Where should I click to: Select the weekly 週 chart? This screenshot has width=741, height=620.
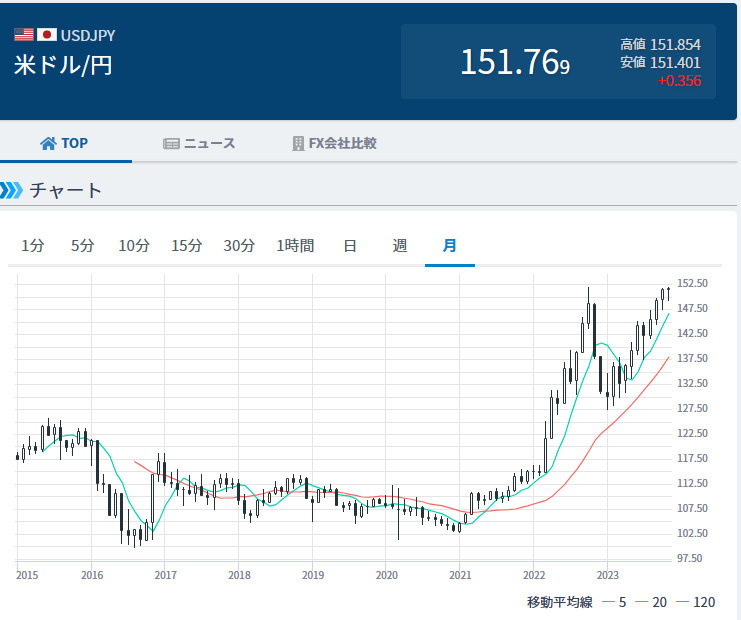400,246
